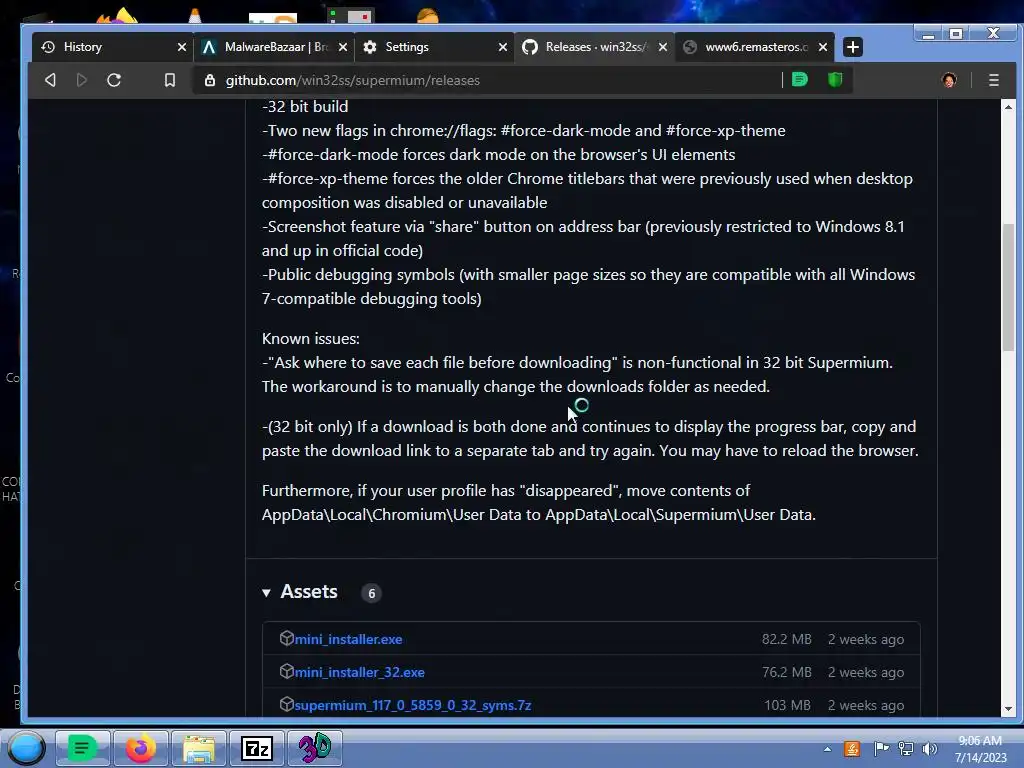Close the History tab
The image size is (1024, 768).
pos(182,47)
